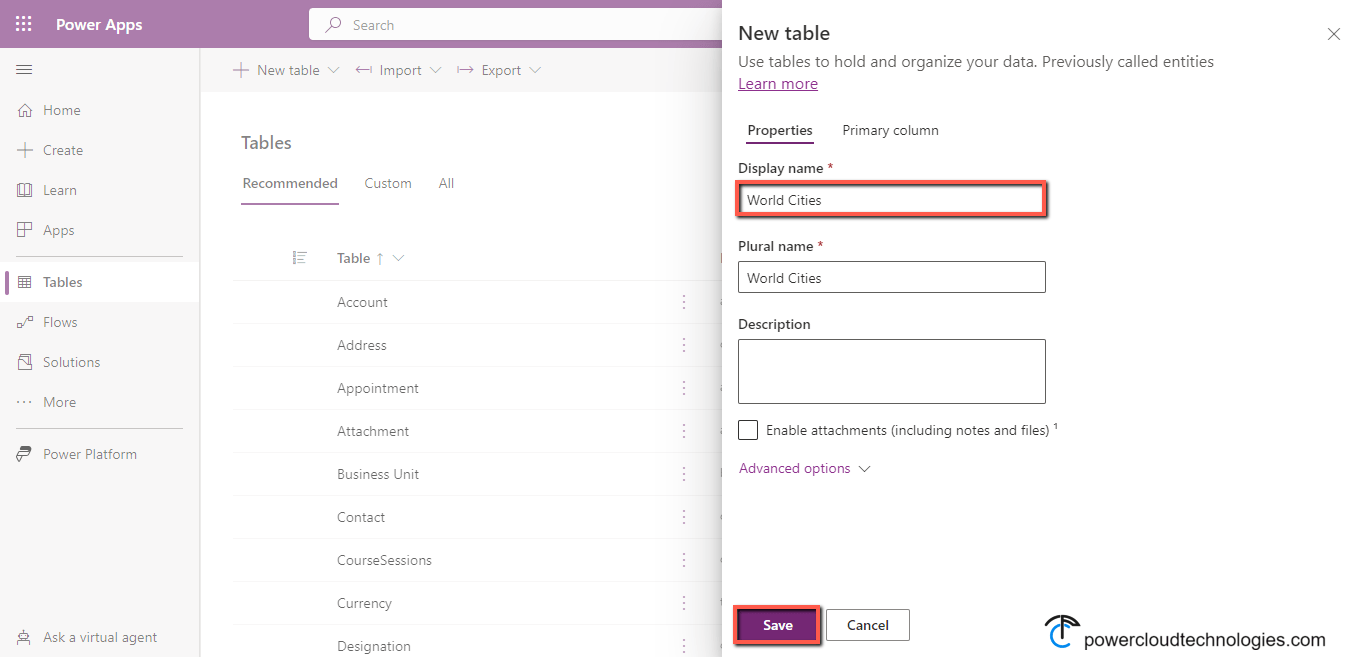Click the Home icon in sidebar
Screen dimensions: 1366x657
point(25,110)
